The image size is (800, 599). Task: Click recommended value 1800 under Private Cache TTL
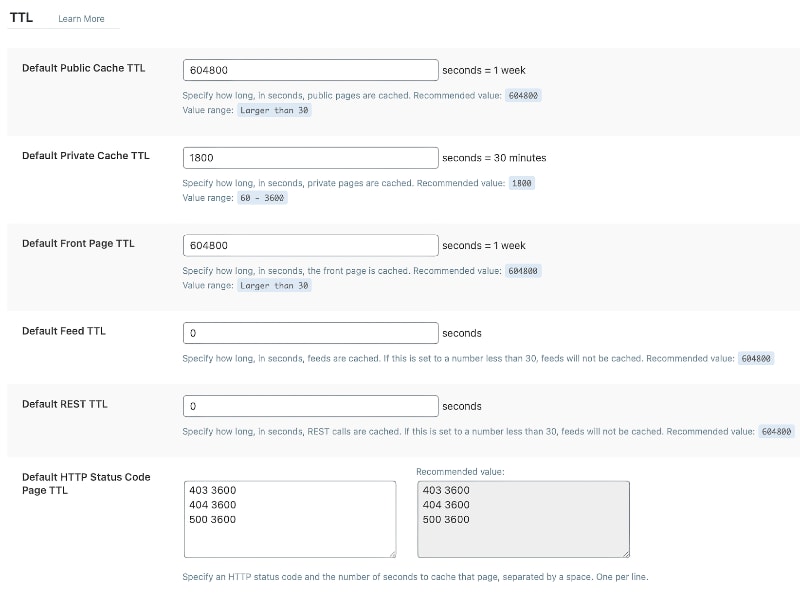[521, 183]
